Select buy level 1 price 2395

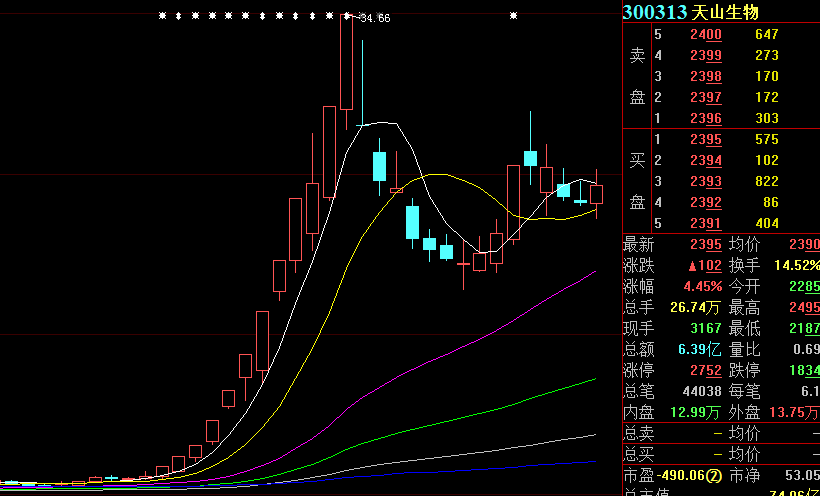pyautogui.click(x=706, y=139)
